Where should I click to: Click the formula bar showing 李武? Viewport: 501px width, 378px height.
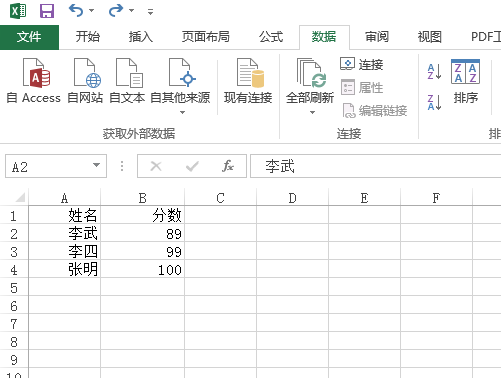click(x=375, y=166)
